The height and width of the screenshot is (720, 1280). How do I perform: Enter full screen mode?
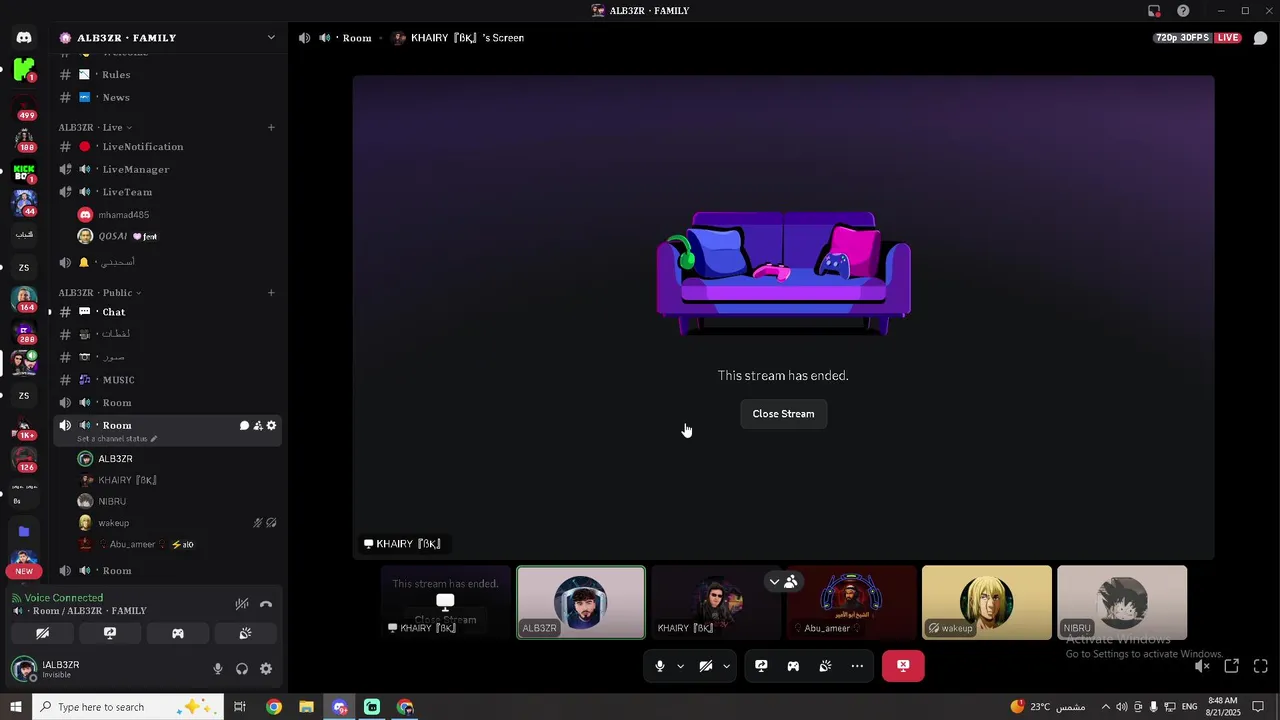[1261, 666]
